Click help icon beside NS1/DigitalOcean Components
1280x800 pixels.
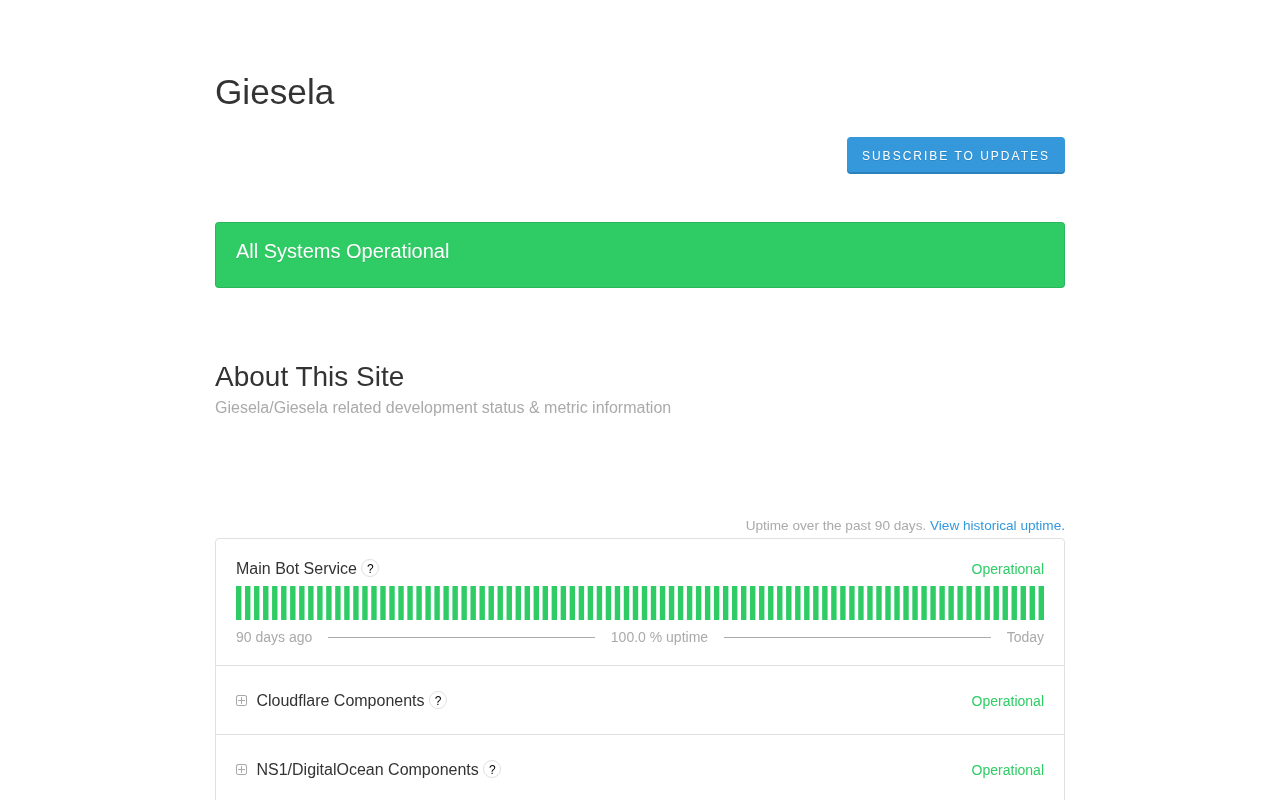point(492,769)
